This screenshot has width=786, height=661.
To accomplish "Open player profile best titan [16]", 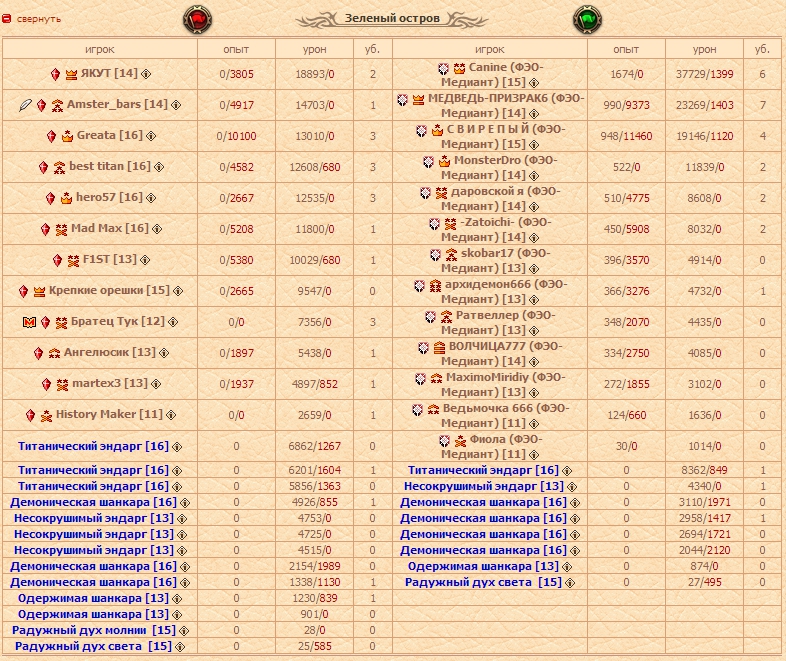I will [x=110, y=166].
